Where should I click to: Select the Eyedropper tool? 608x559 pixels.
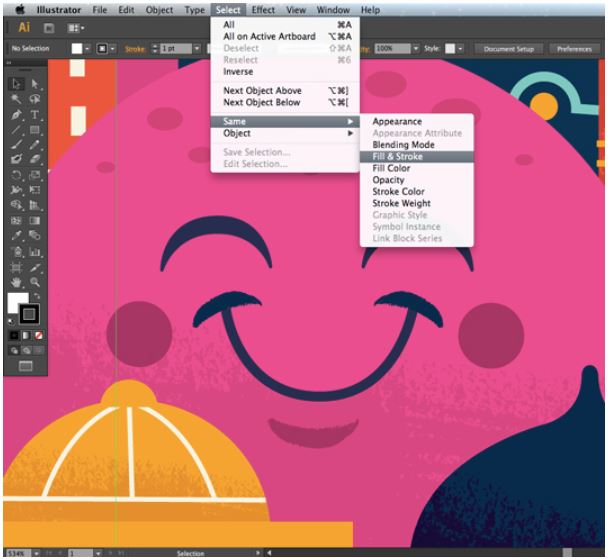point(16,235)
